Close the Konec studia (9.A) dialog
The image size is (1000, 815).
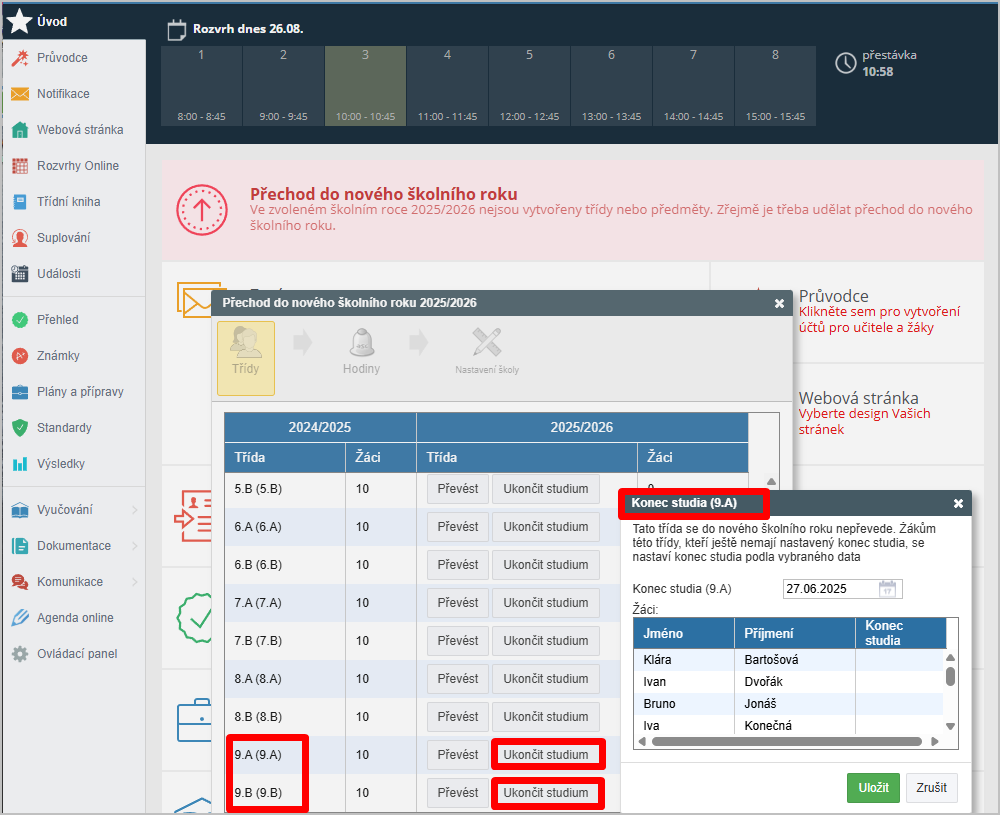[x=958, y=503]
